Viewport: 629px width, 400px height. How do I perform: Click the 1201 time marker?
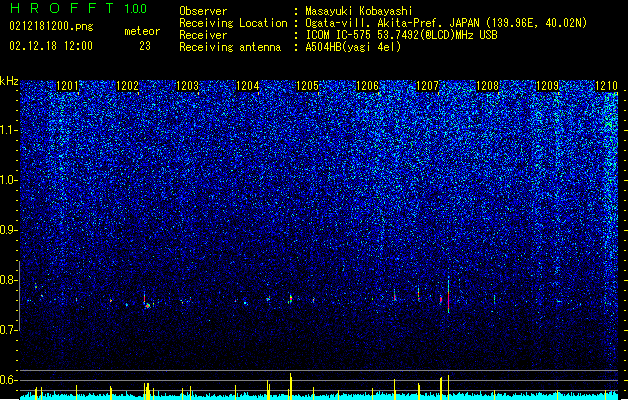point(67,86)
